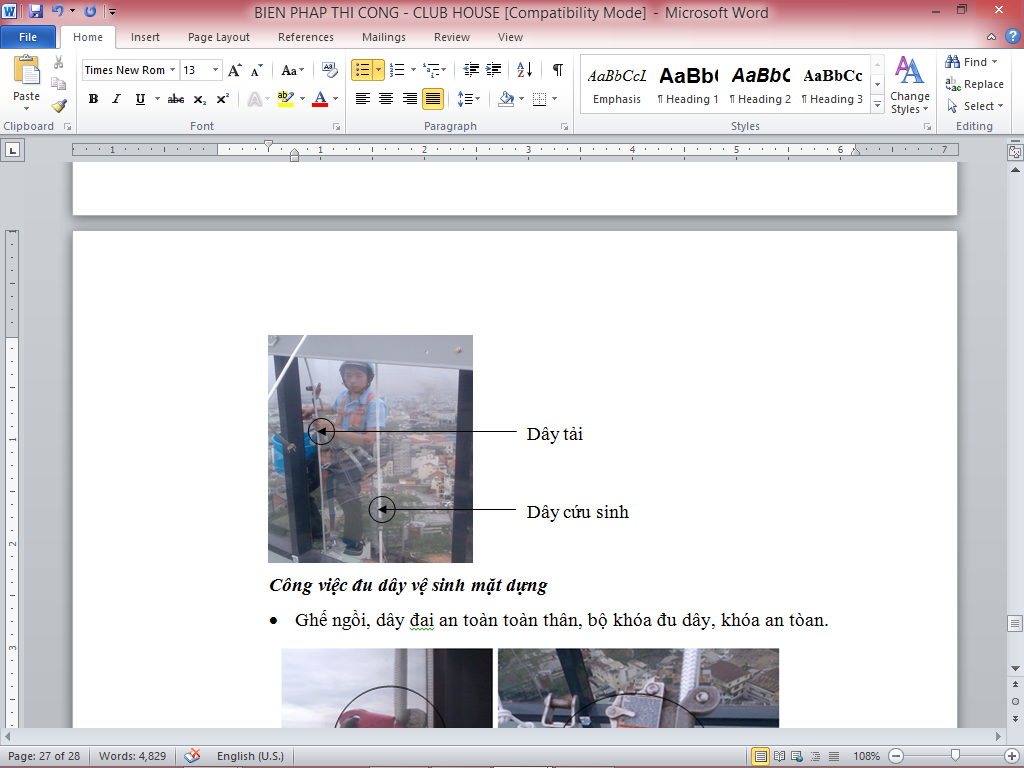The image size is (1024, 768).
Task: Redo the action in Quick Access Toolbar
Action: point(90,11)
